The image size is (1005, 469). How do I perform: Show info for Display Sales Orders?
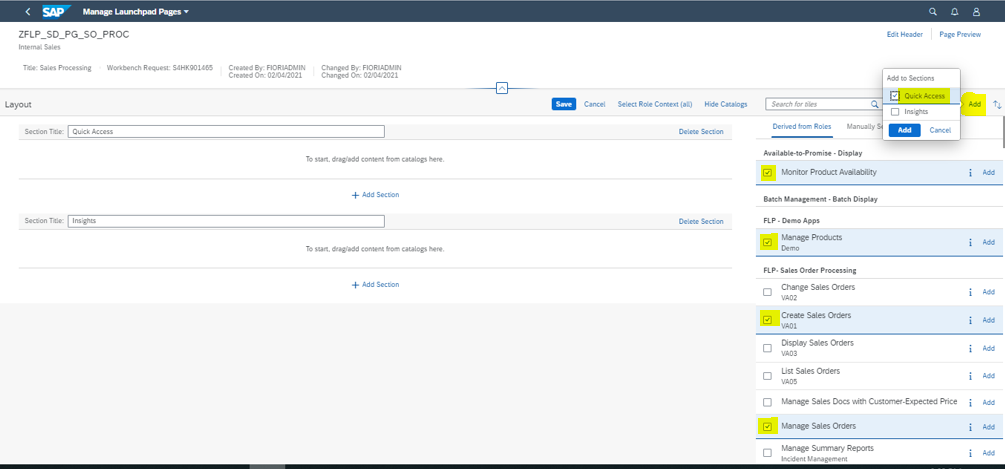[970, 348]
